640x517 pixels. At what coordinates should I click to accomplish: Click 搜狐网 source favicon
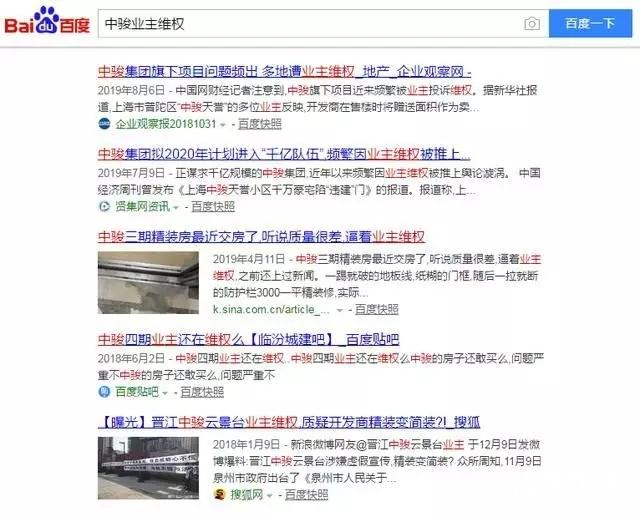[220, 495]
